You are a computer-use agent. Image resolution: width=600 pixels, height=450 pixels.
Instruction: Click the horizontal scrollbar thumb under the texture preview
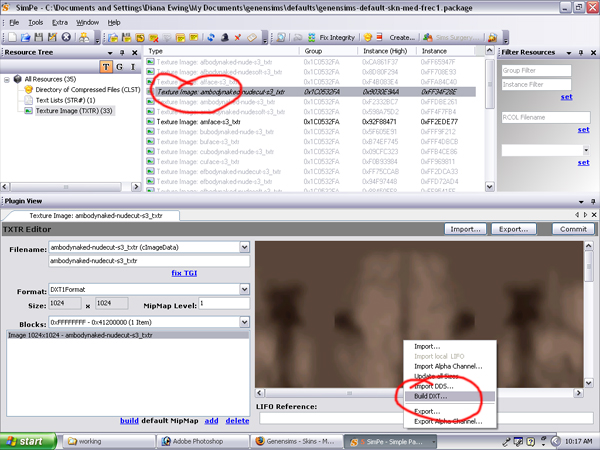(x=349, y=393)
